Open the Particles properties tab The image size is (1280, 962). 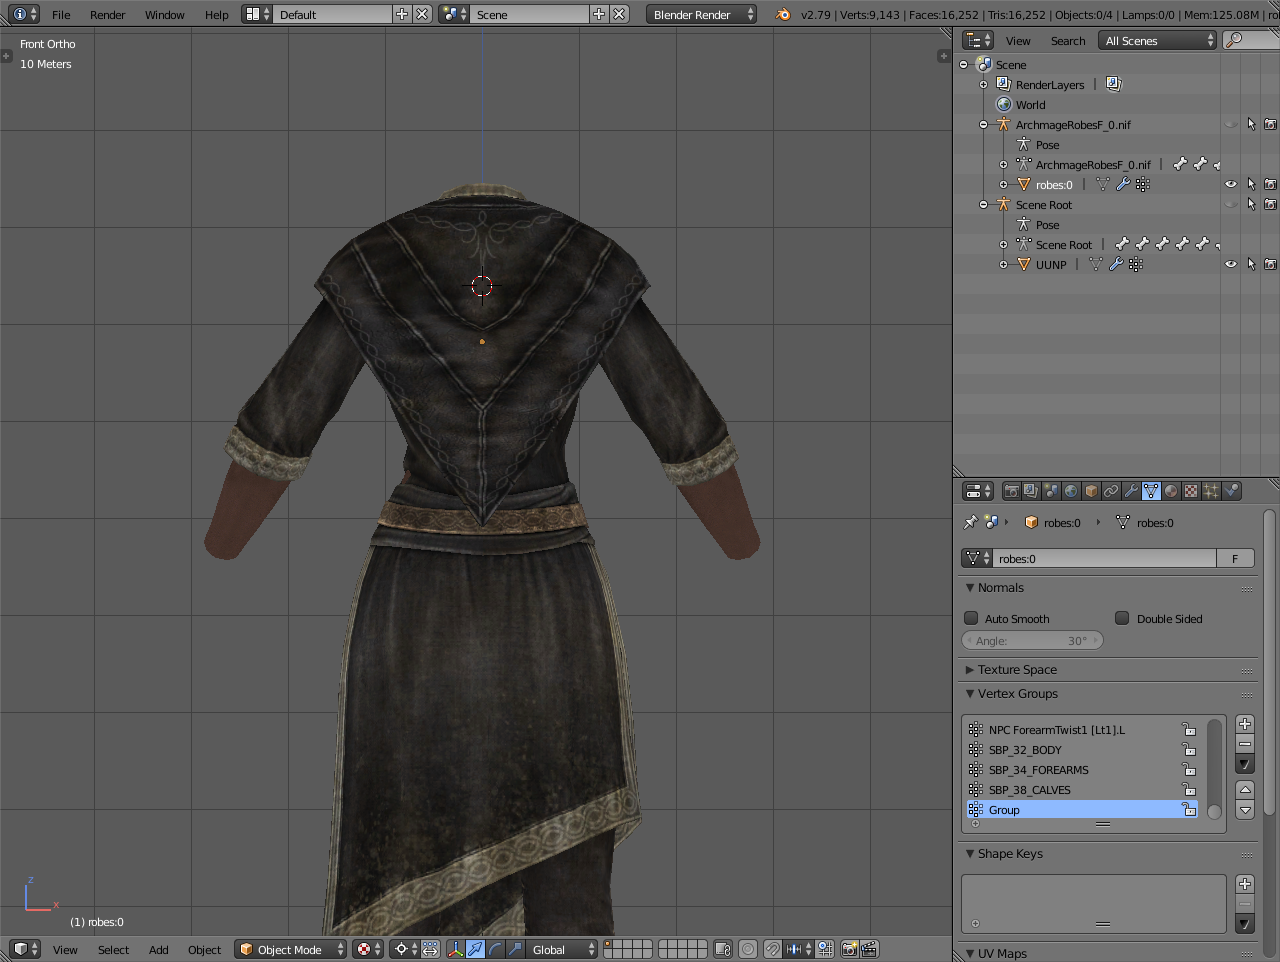pos(1211,491)
